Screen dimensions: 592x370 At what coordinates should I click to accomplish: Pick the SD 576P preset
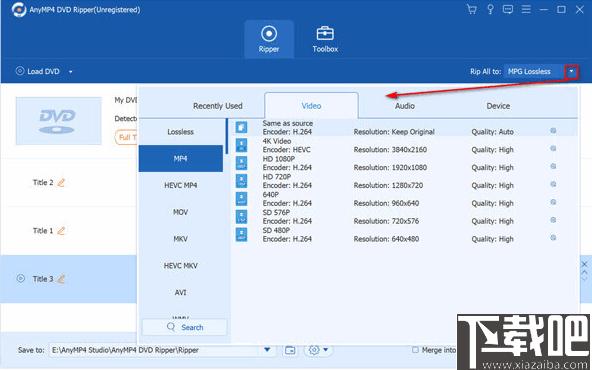[404, 217]
